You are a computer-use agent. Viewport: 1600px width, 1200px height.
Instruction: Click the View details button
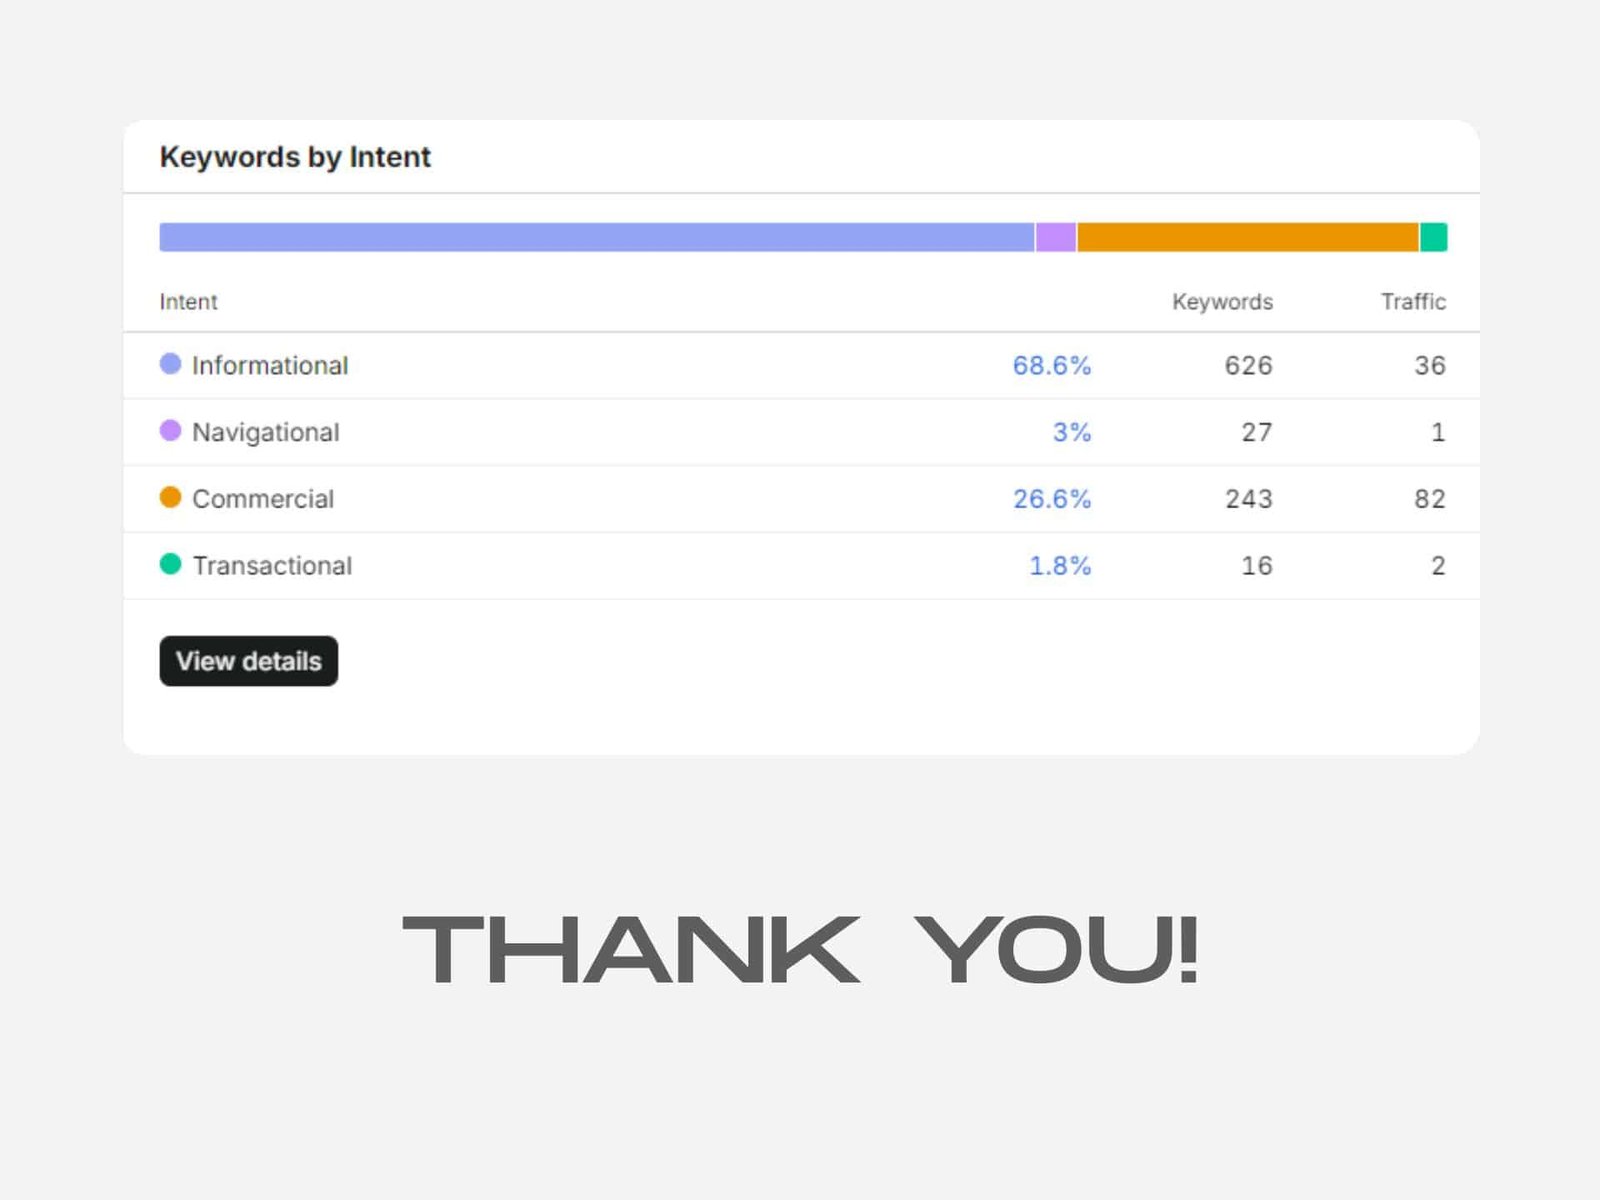click(x=249, y=661)
